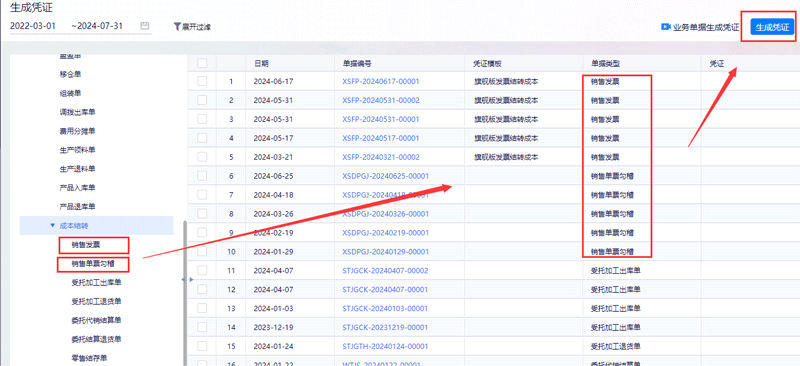Image resolution: width=800 pixels, height=366 pixels.
Task: Click the blue 生成凭证 button
Action: coord(772,27)
